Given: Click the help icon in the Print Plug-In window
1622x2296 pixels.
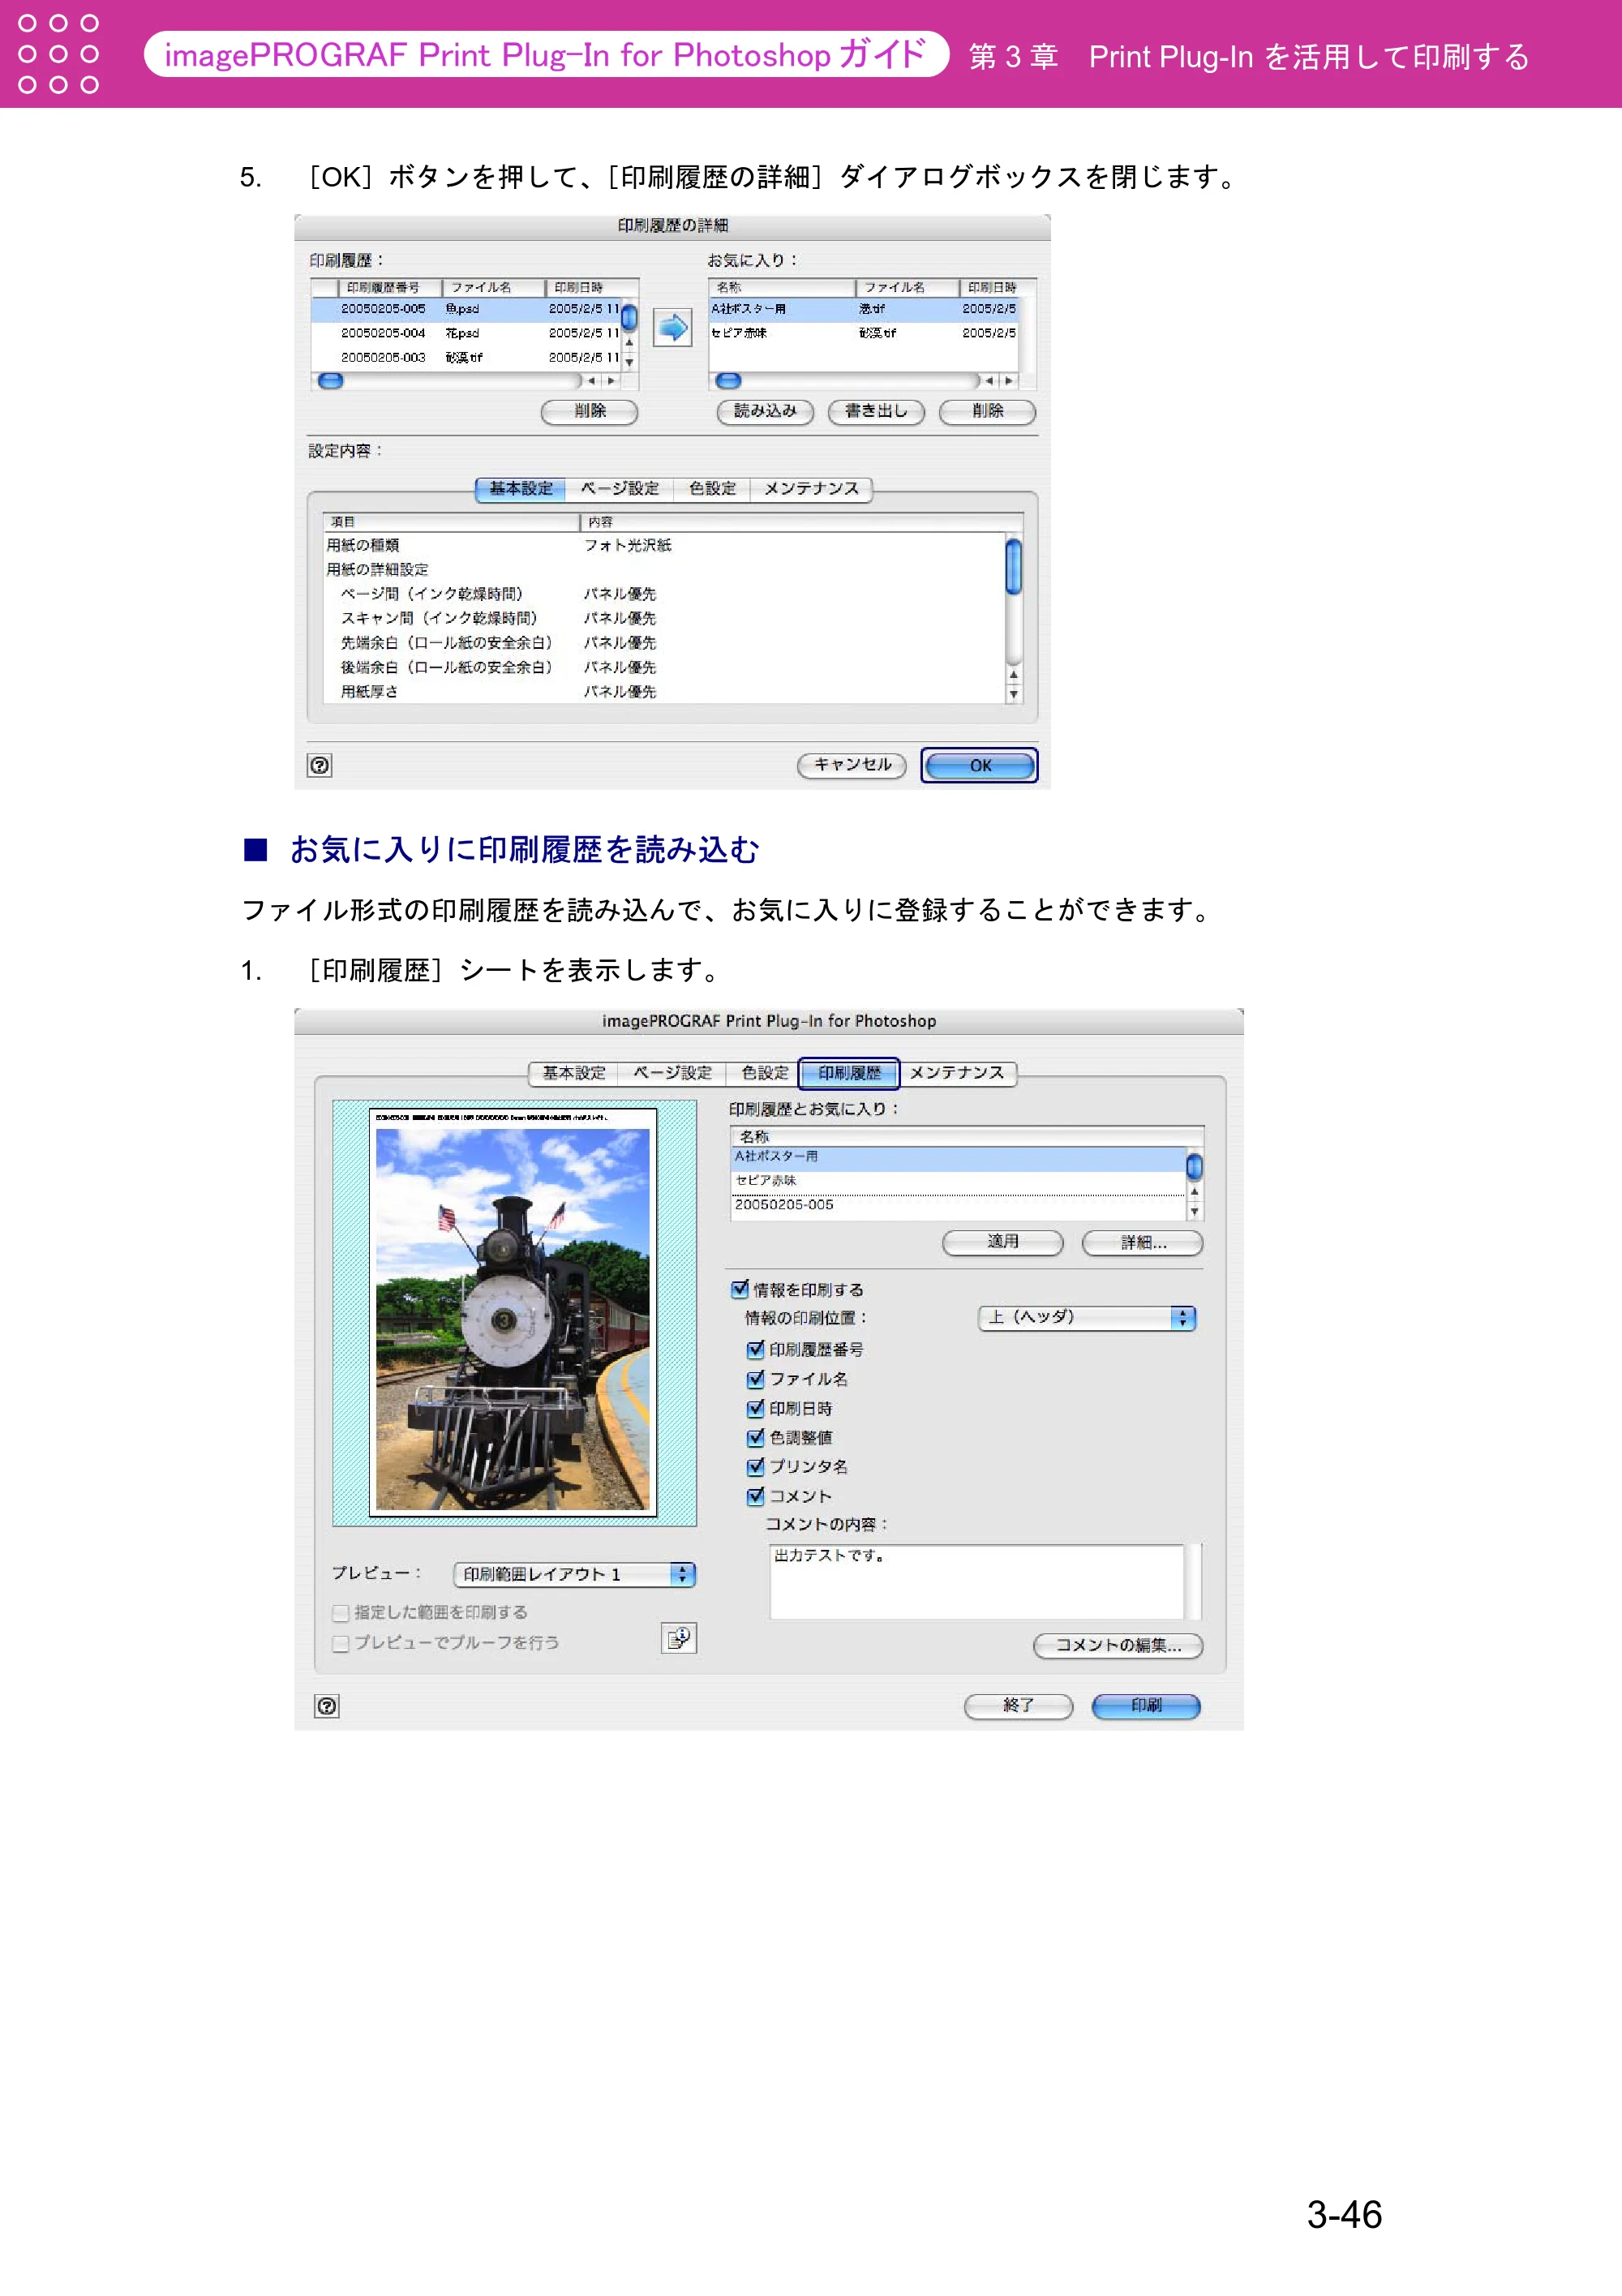Looking at the screenshot, I should (327, 1706).
